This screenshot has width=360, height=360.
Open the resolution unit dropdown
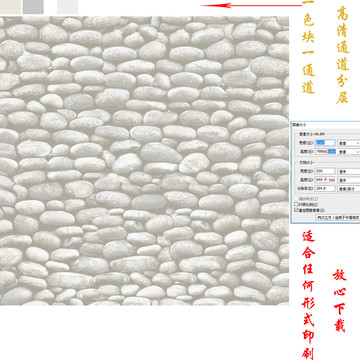pos(349,189)
